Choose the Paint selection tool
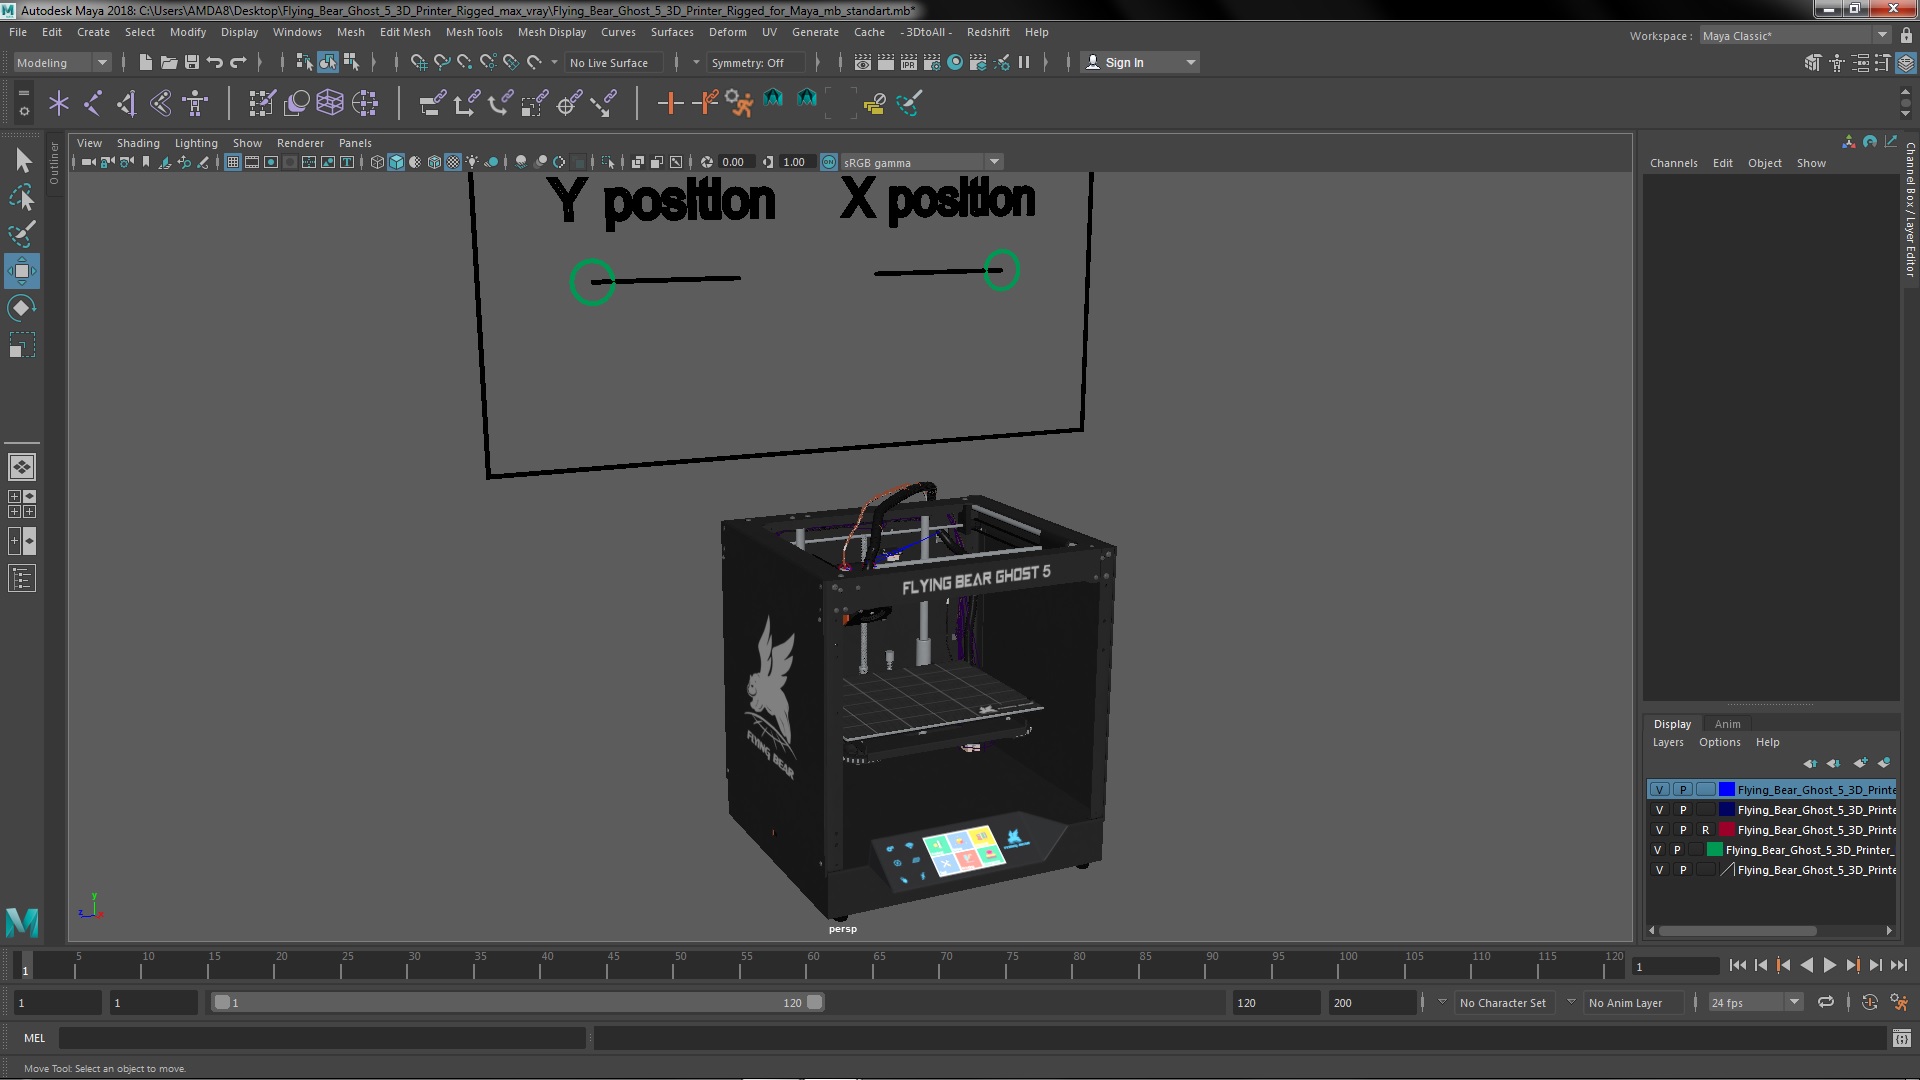 [x=22, y=234]
